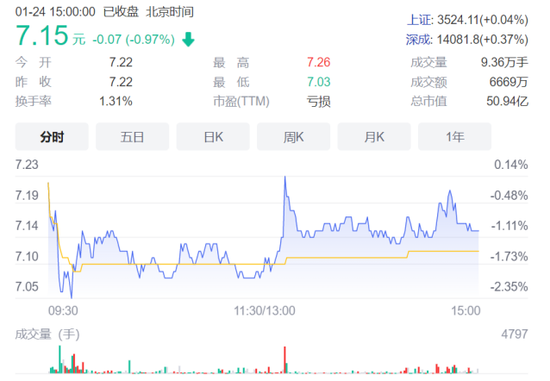Open the 周K weekly candlestick tab

(294, 136)
